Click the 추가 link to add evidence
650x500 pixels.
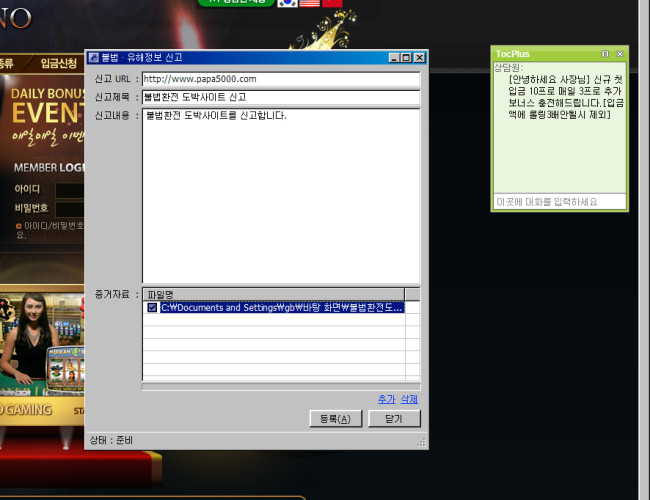coord(386,399)
